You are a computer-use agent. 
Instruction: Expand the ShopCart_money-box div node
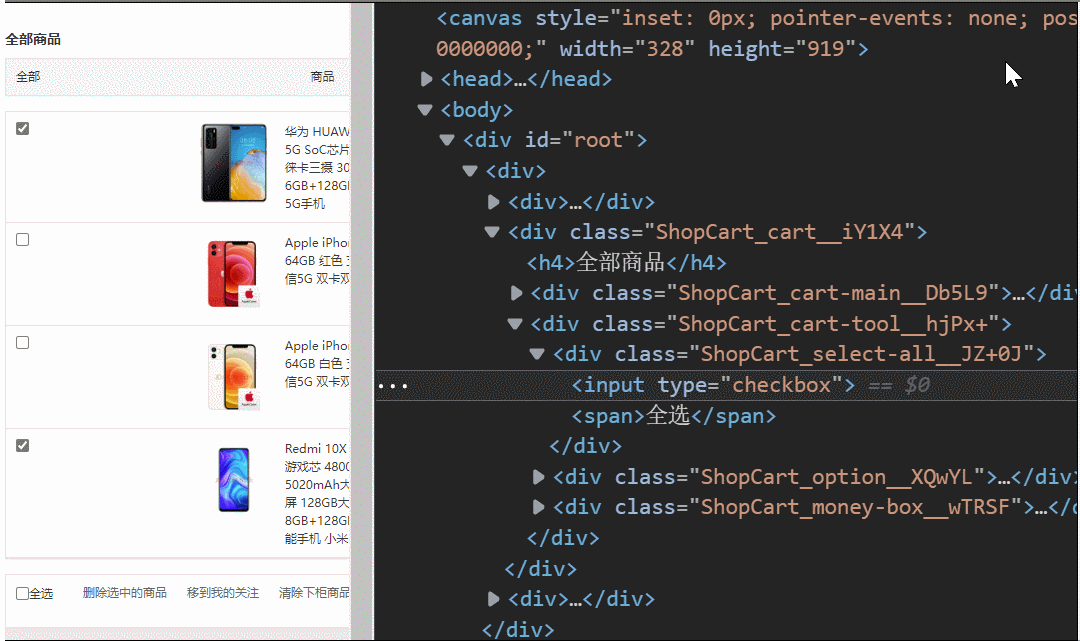pyautogui.click(x=538, y=507)
